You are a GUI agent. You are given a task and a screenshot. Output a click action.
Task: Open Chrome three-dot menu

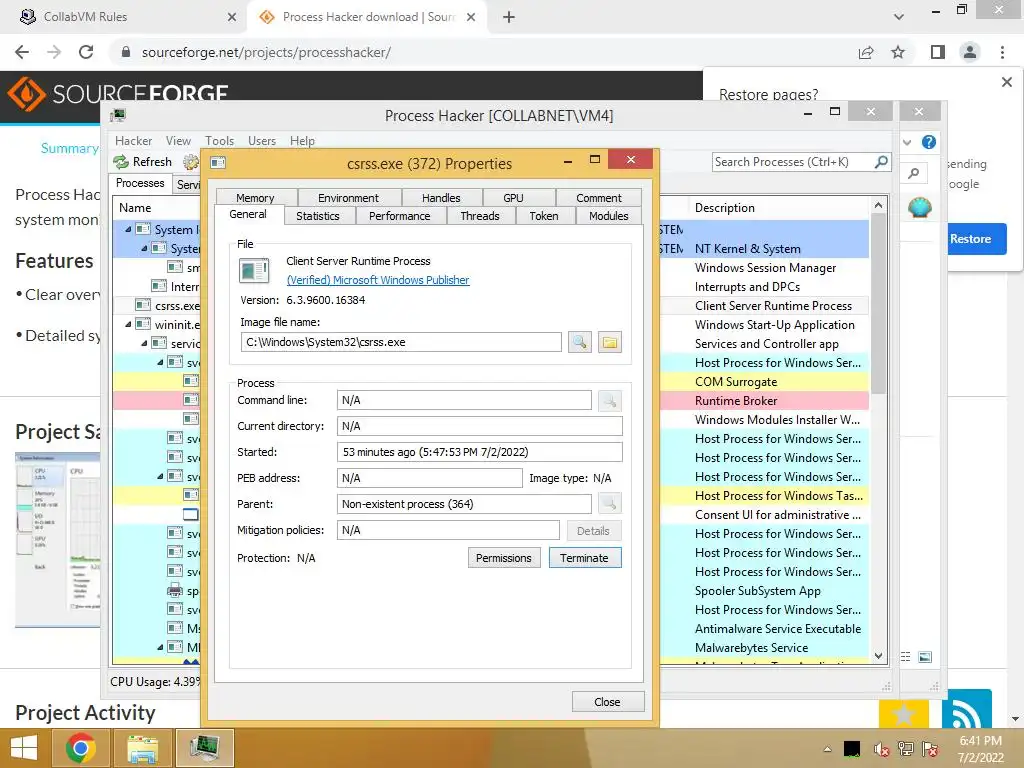click(x=1002, y=52)
